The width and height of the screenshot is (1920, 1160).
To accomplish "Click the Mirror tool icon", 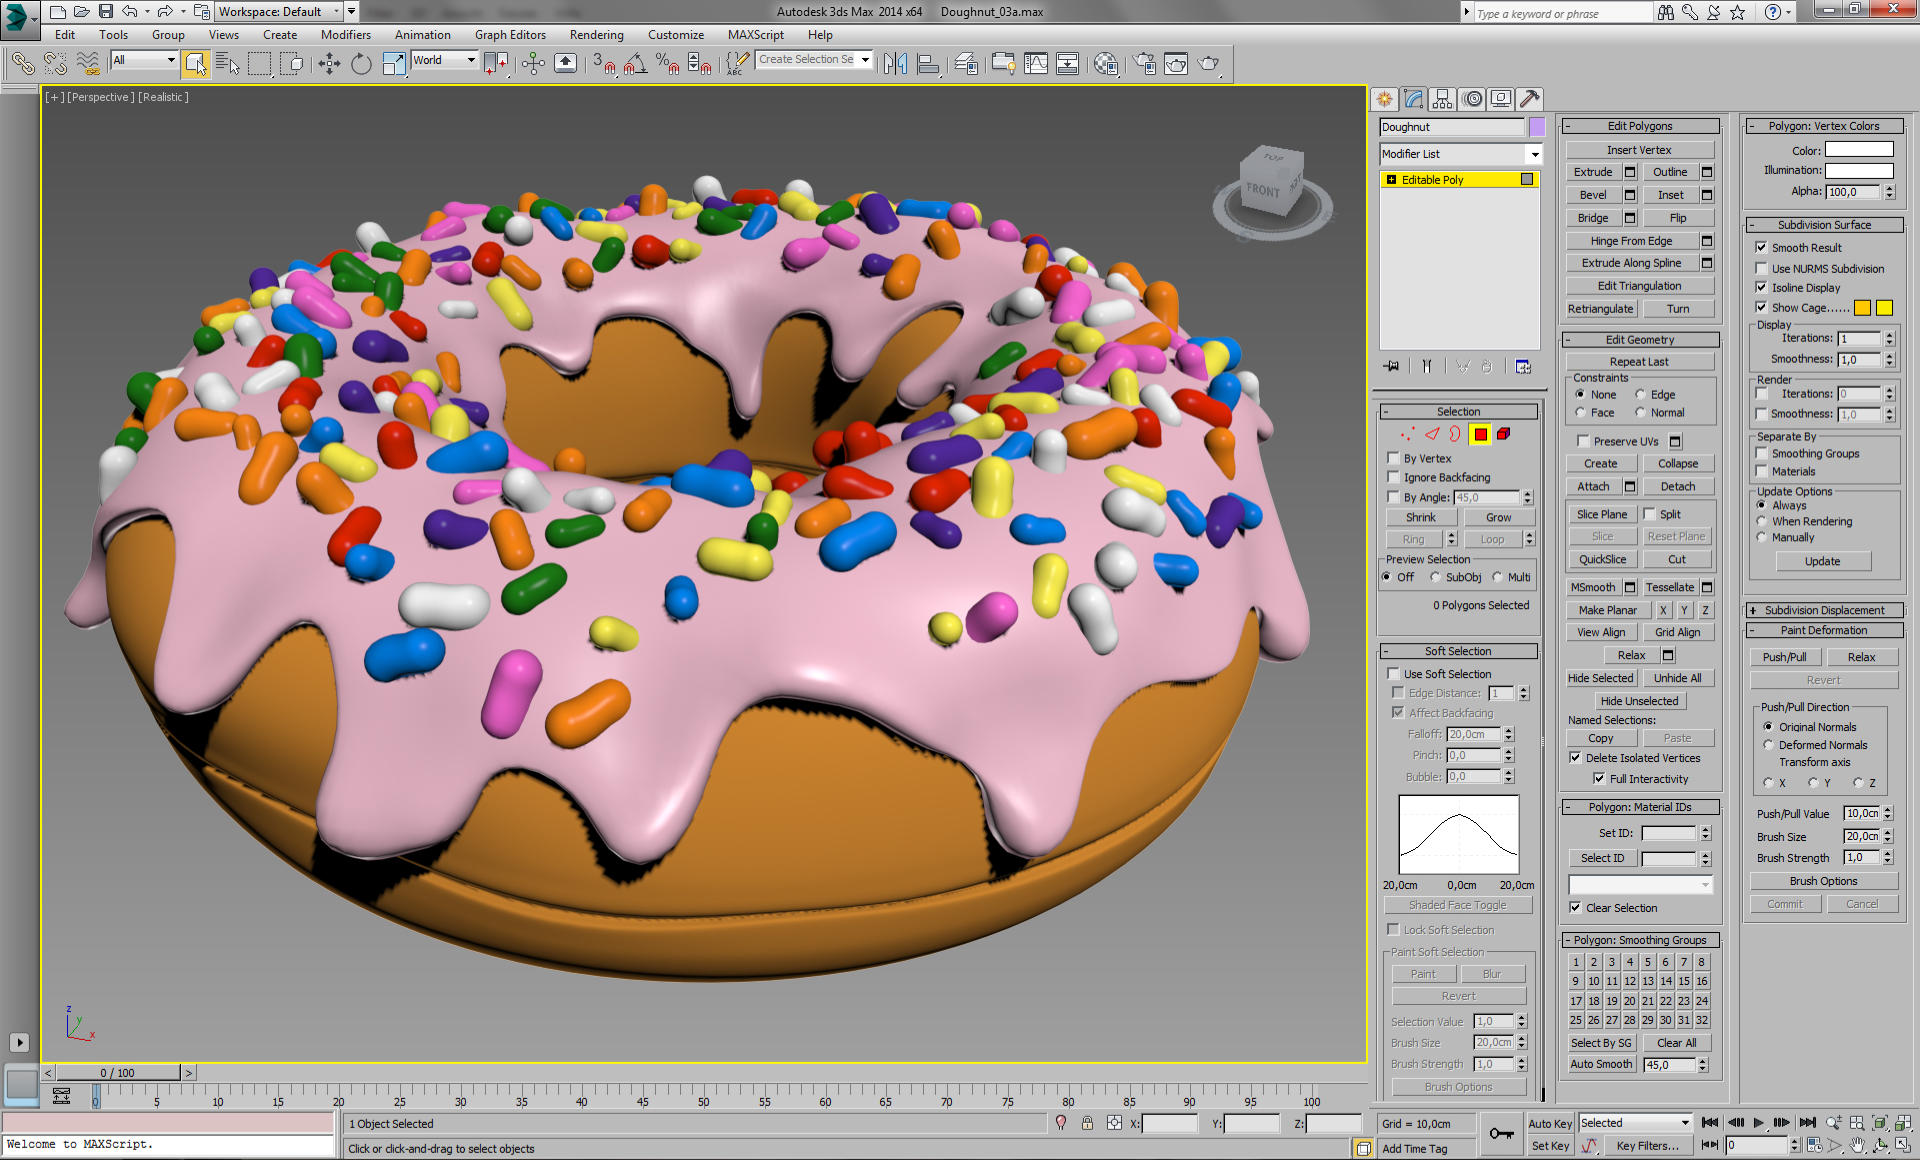I will 895,64.
